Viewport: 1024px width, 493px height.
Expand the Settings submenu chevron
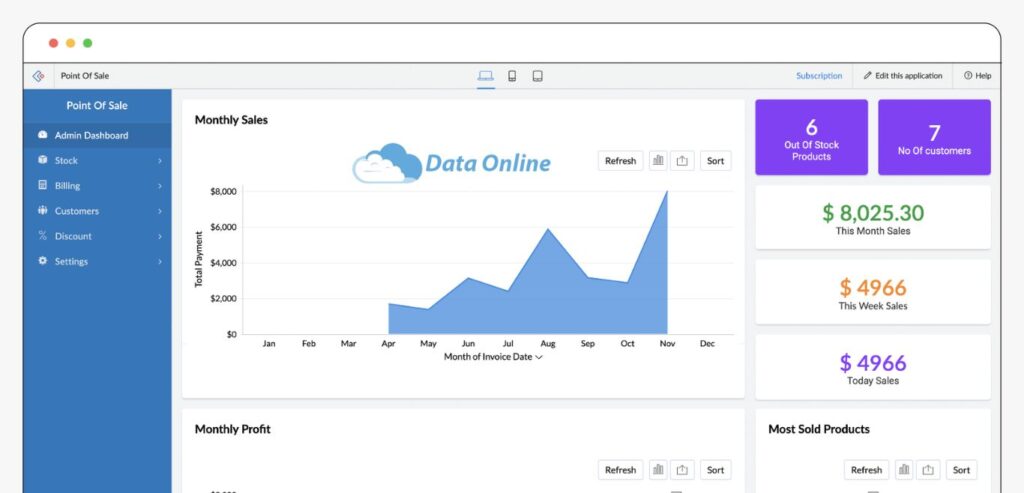[x=159, y=262]
